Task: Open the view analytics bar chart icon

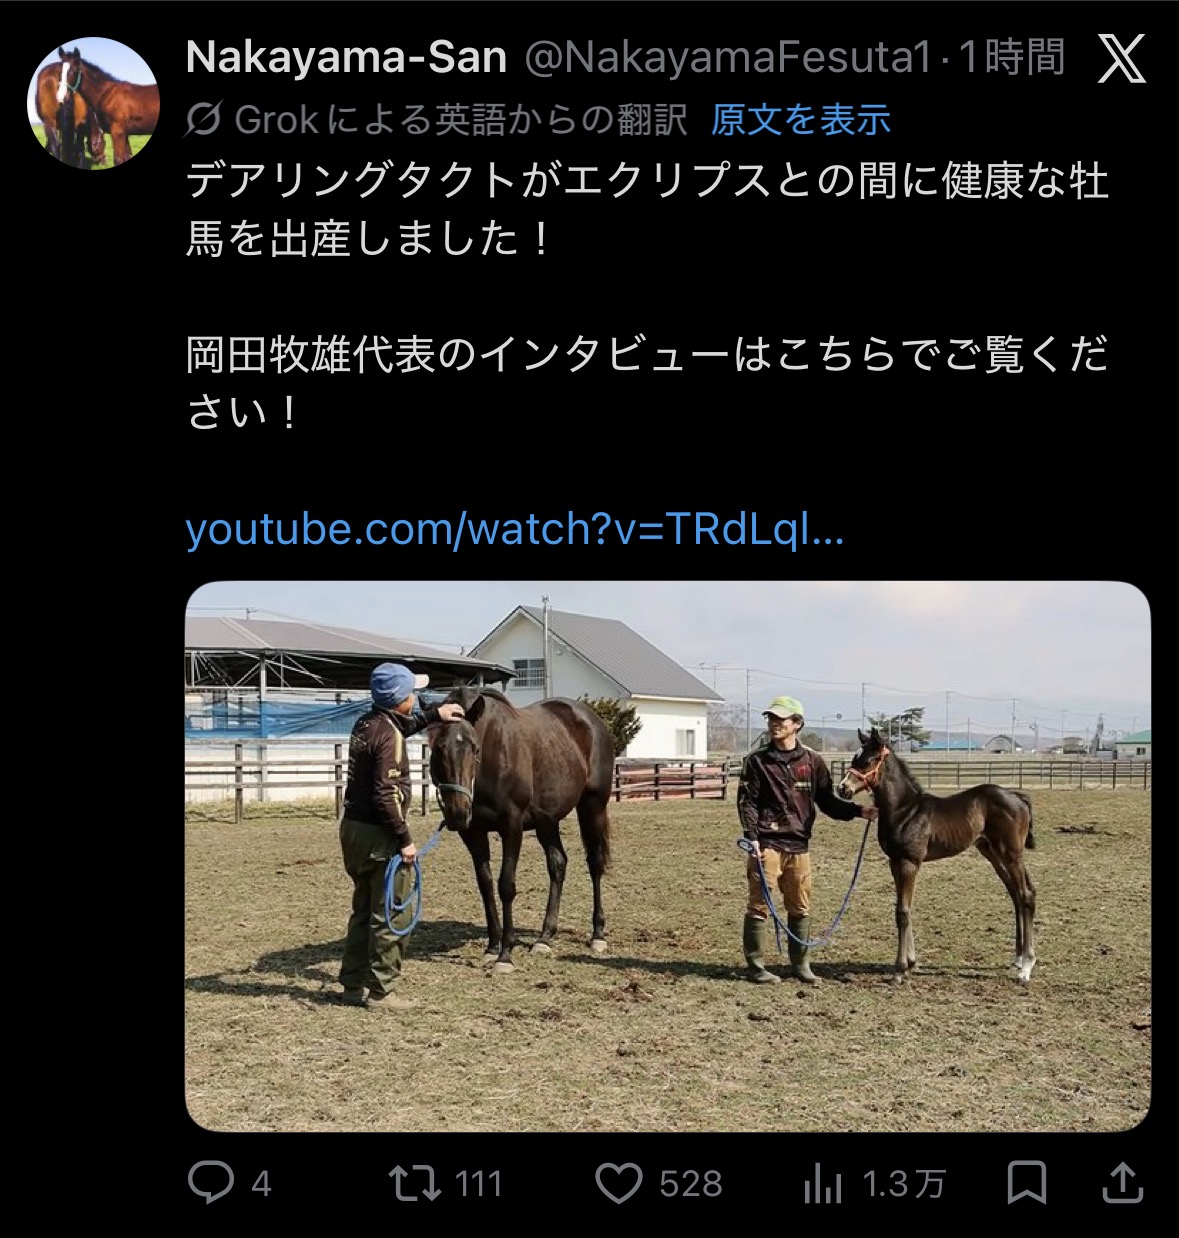Action: [x=823, y=1185]
